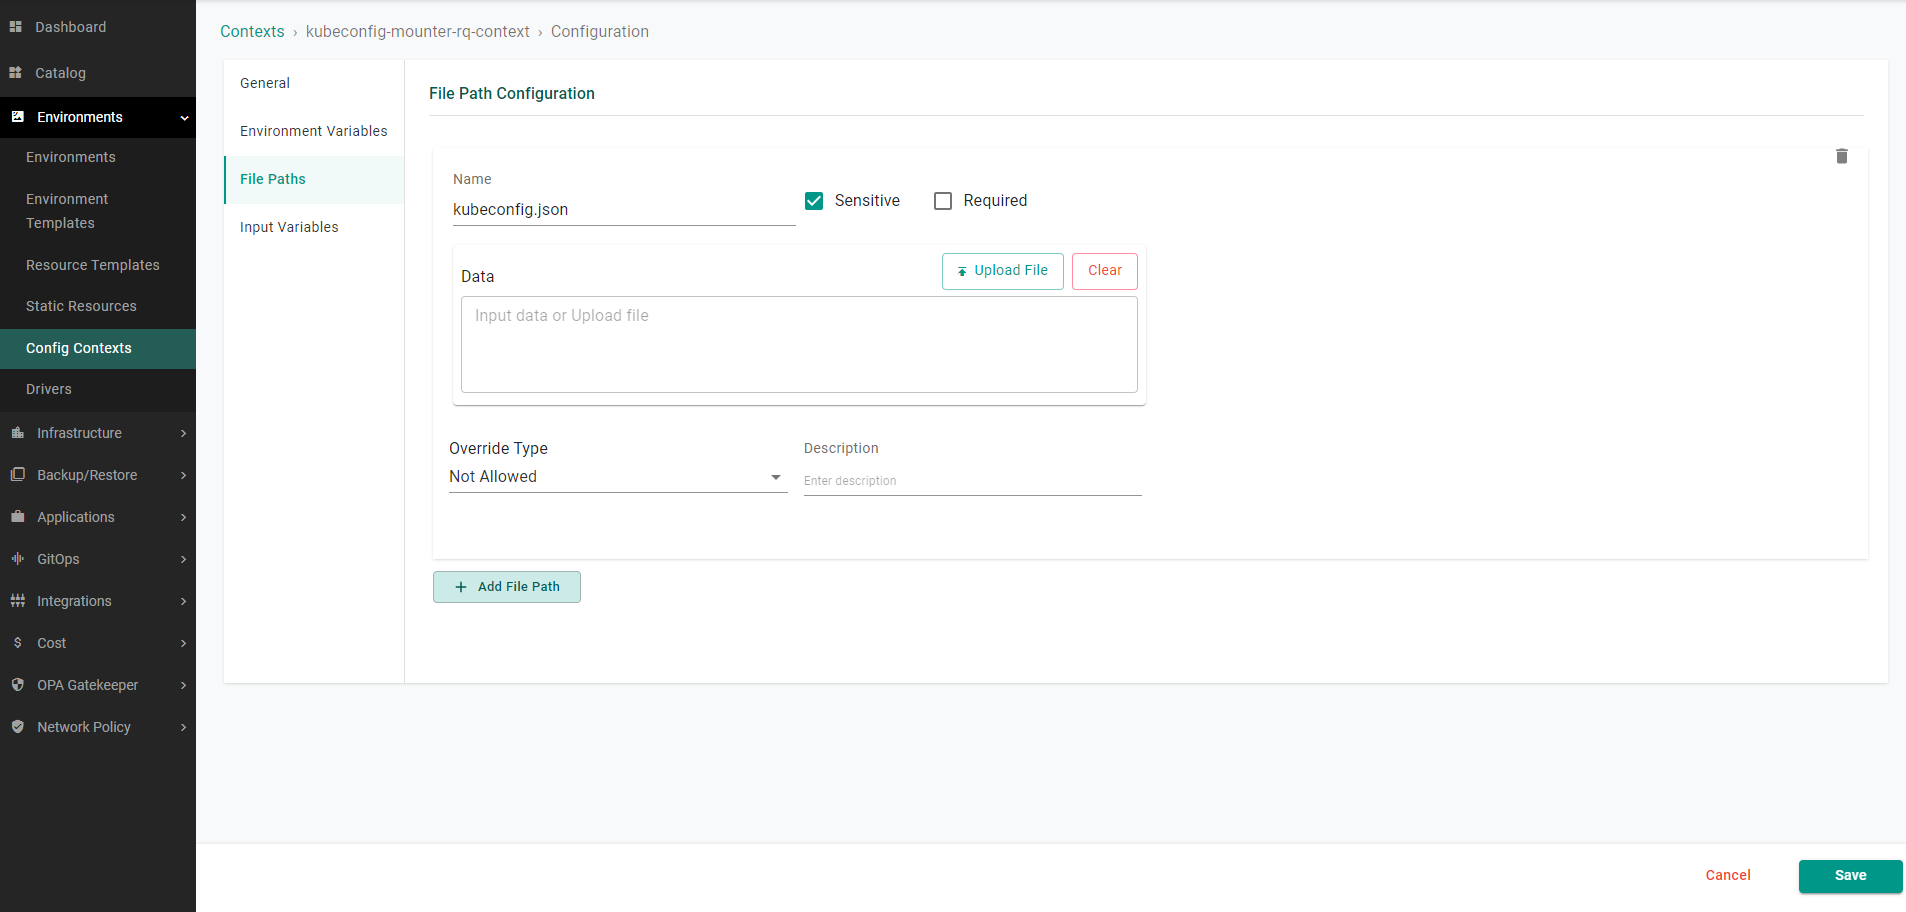Expand Network Policy submenu chevron
This screenshot has height=912, width=1906.
pos(183,727)
